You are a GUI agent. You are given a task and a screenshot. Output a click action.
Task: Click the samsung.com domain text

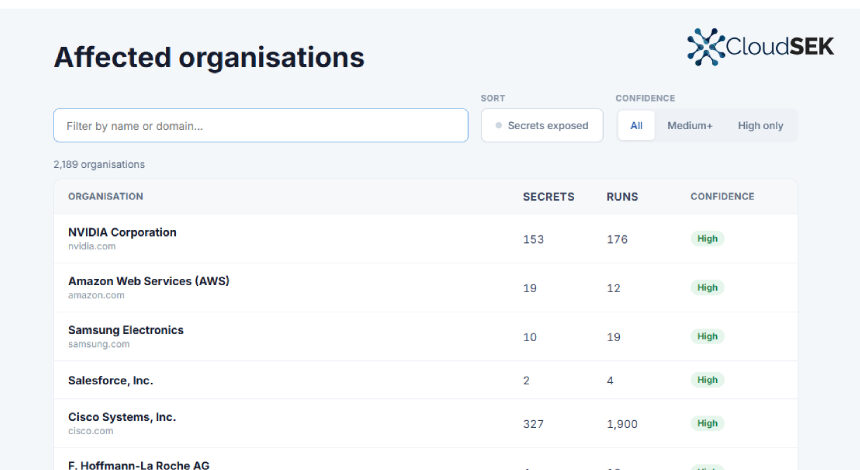[99, 344]
